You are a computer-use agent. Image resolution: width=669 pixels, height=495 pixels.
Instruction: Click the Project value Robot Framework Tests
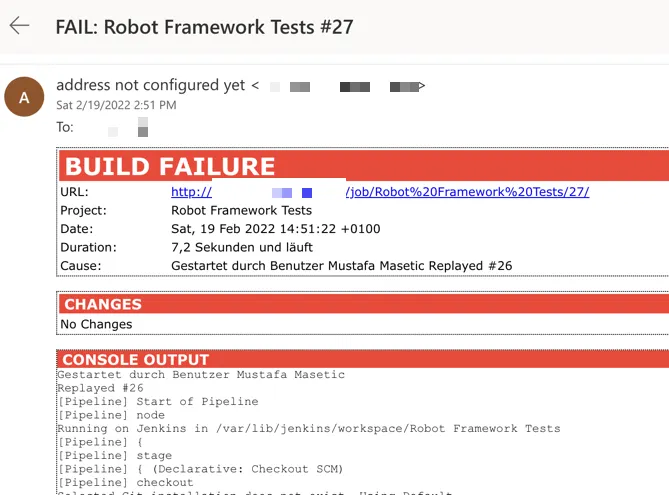pos(241,210)
